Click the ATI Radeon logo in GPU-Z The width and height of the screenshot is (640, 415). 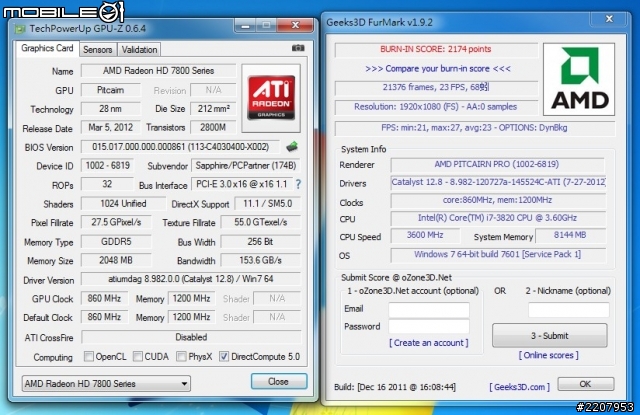(271, 98)
